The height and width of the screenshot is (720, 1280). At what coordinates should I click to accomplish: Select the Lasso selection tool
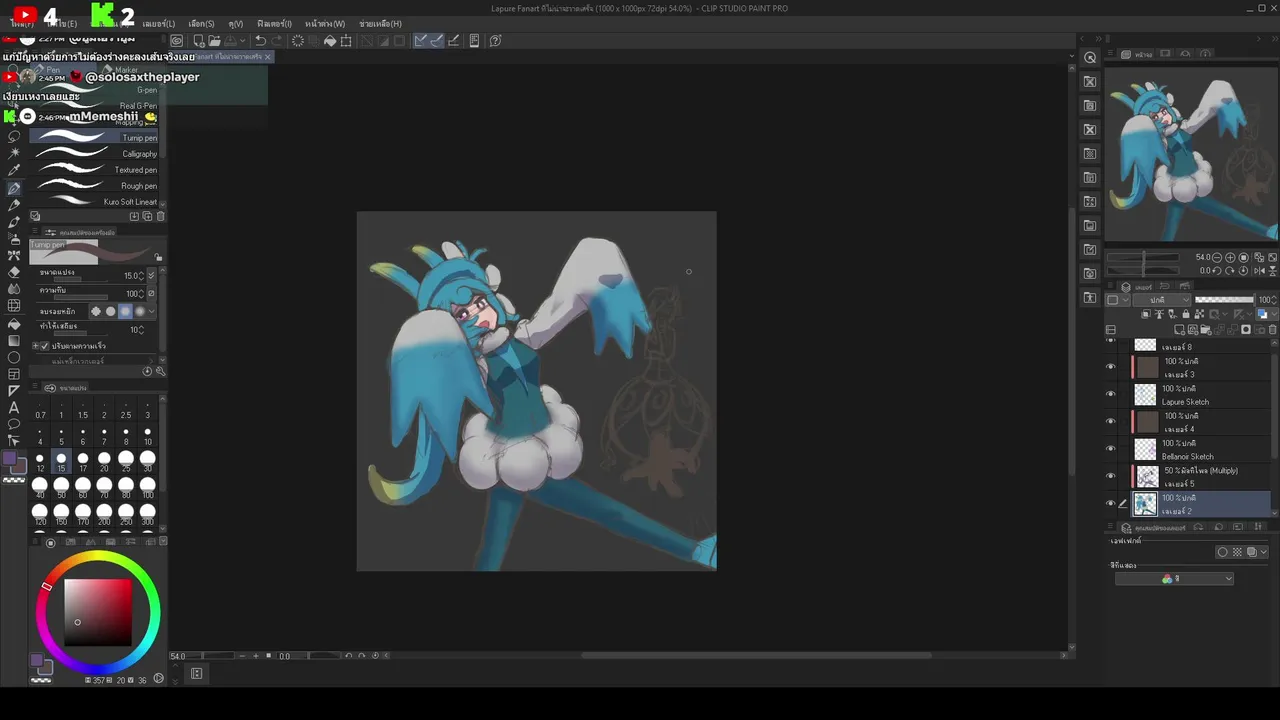[14, 136]
